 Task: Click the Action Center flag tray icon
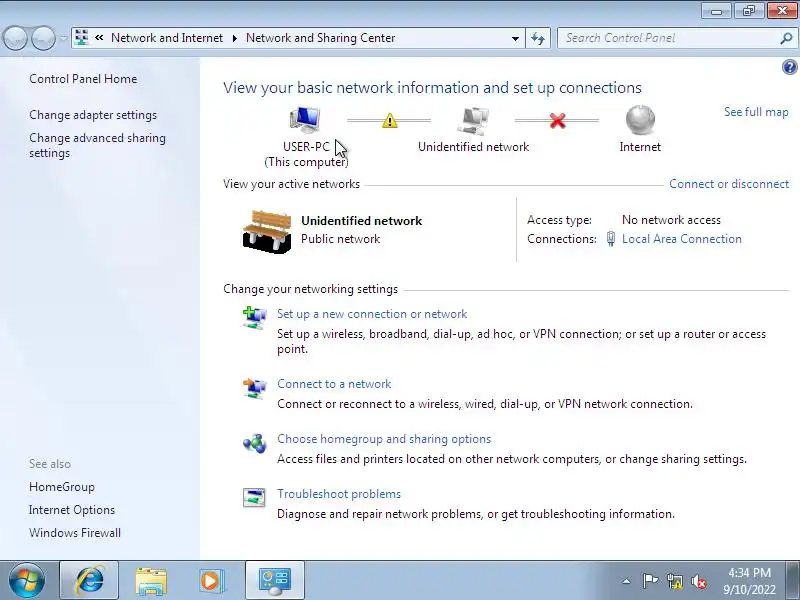tap(650, 581)
